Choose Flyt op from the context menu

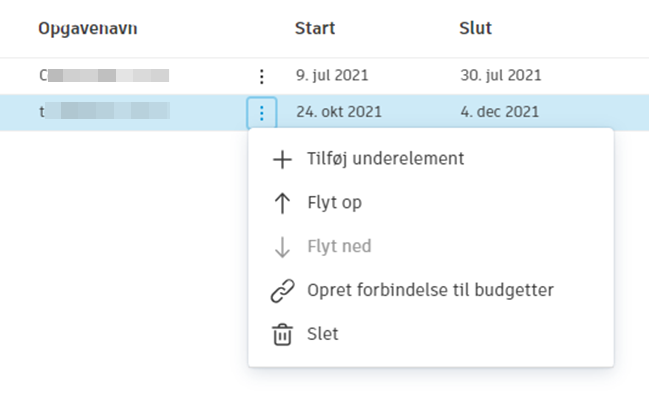tap(334, 203)
